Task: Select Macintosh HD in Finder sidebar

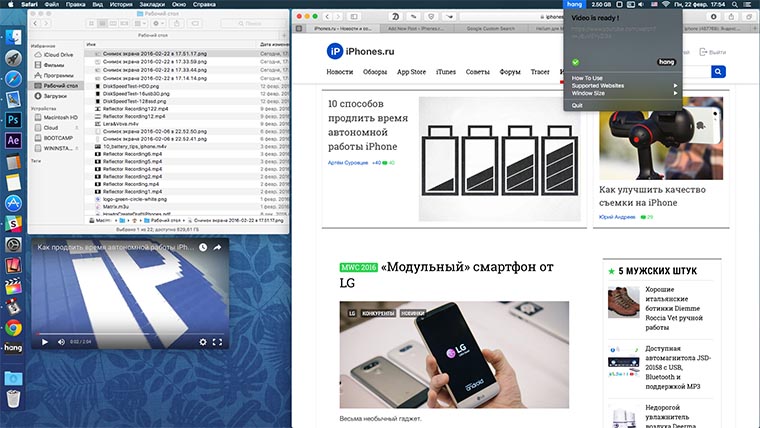Action: click(x=60, y=117)
